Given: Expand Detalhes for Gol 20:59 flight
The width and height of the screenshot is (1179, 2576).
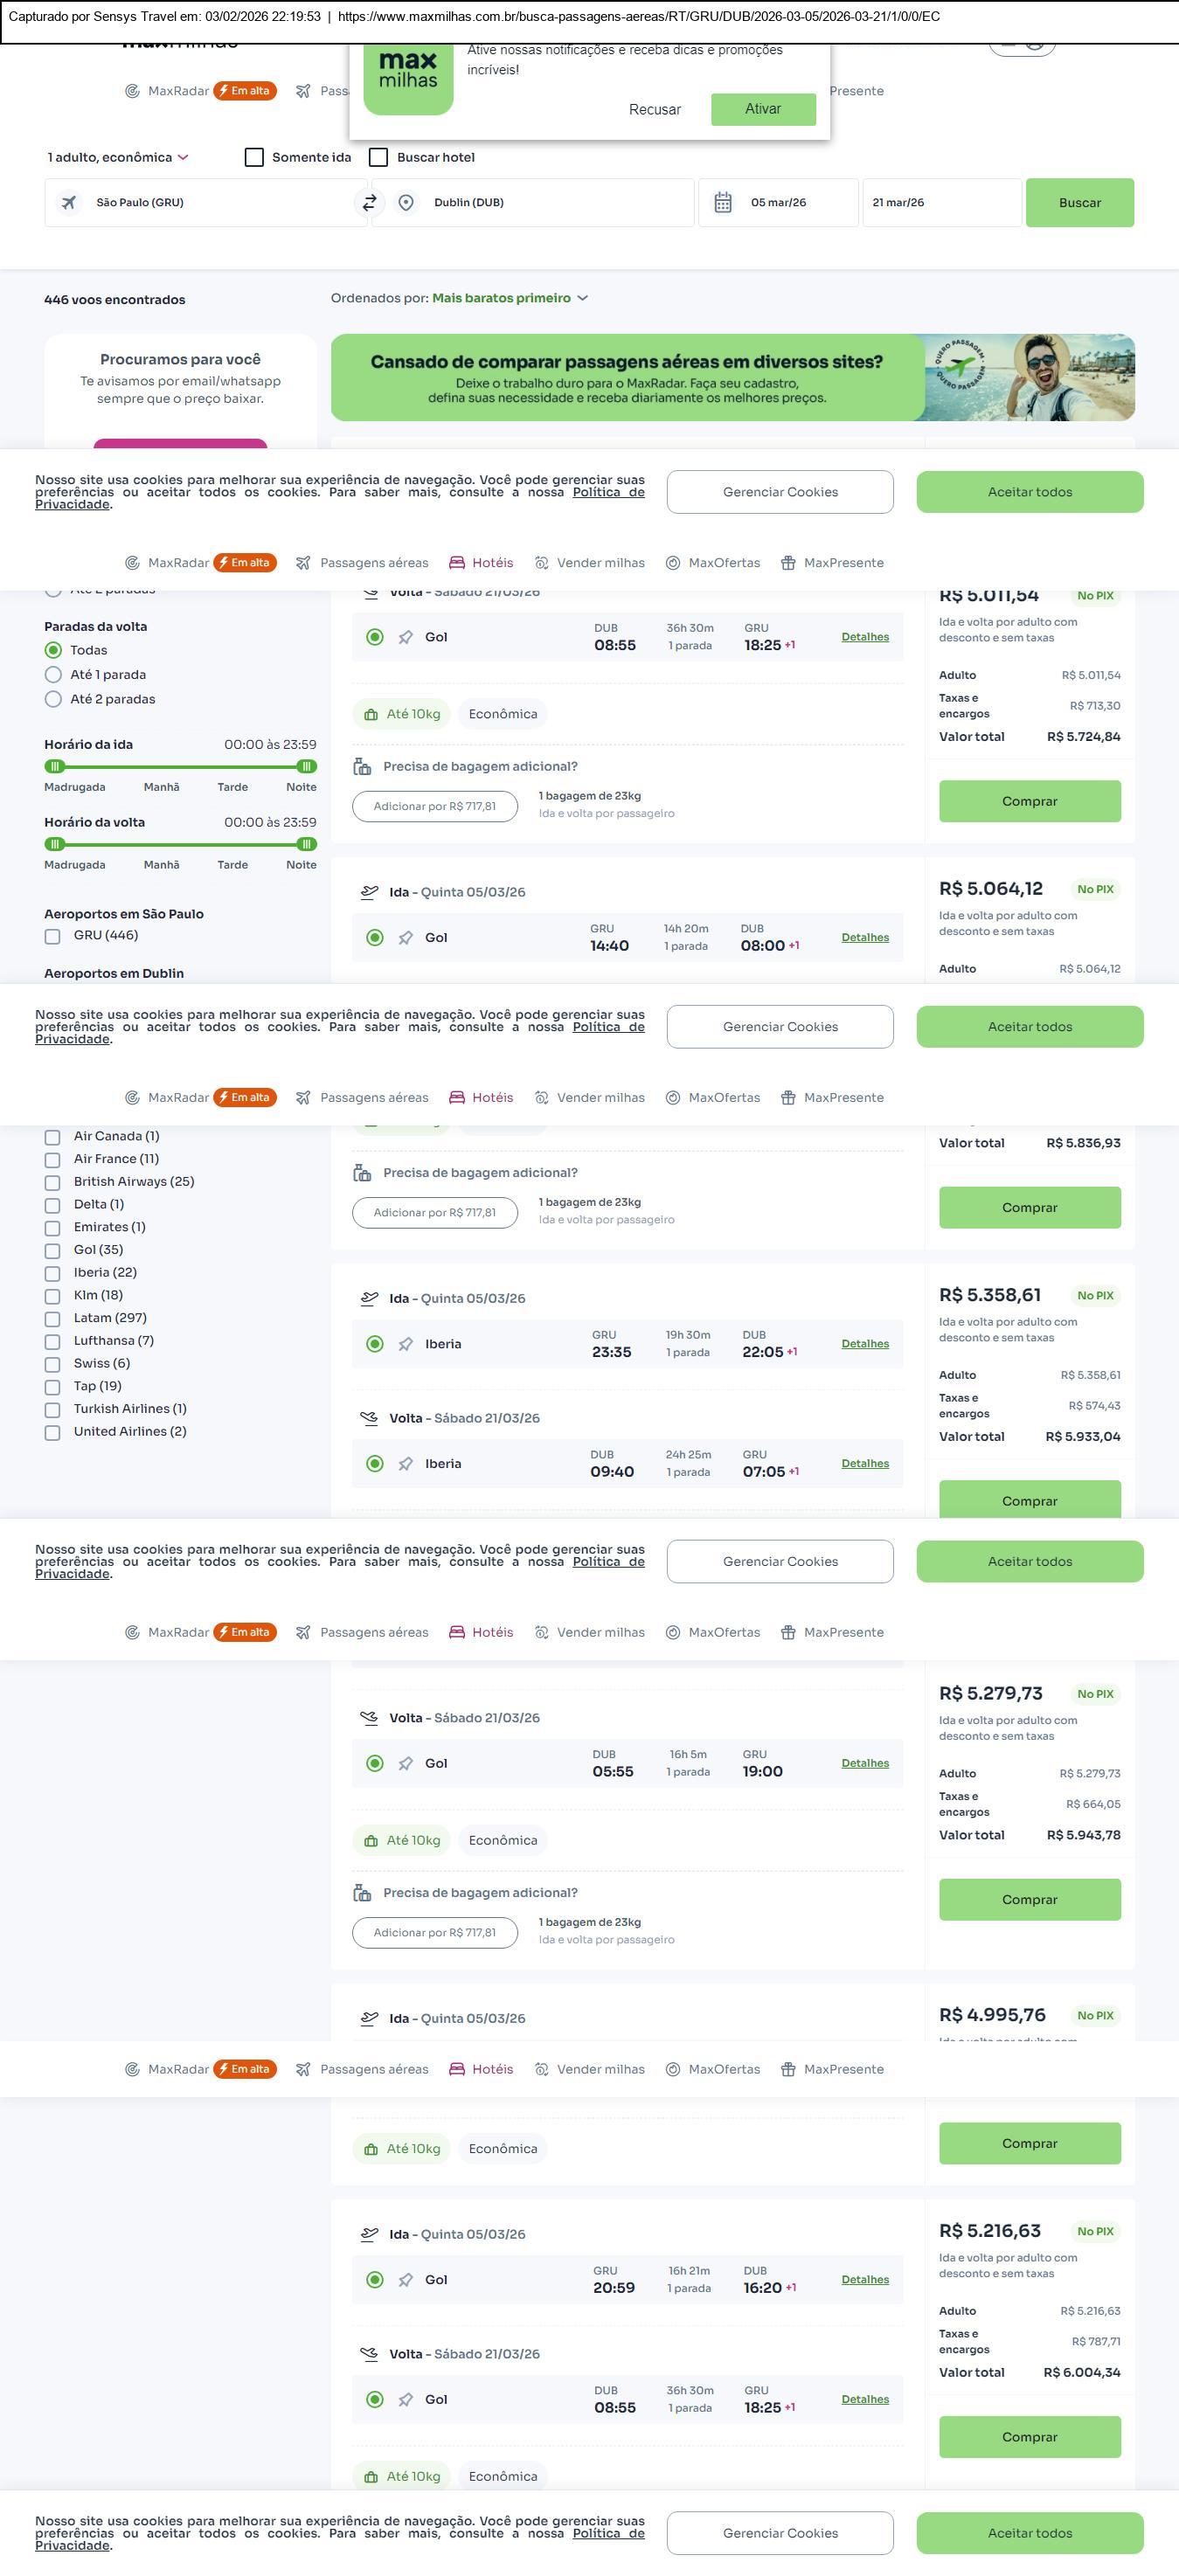Looking at the screenshot, I should click(x=864, y=2279).
